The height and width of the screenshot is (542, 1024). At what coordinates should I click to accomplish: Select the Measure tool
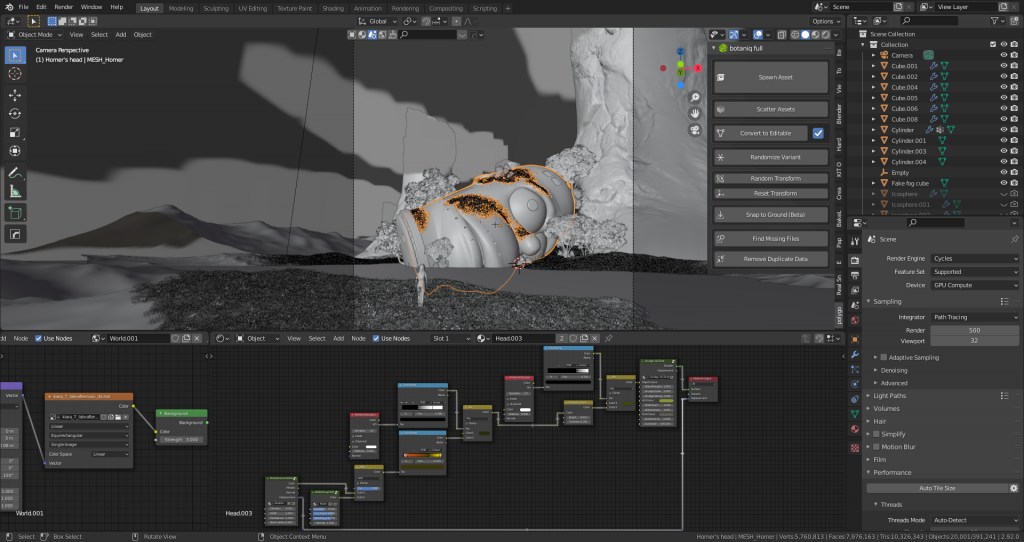[x=15, y=191]
